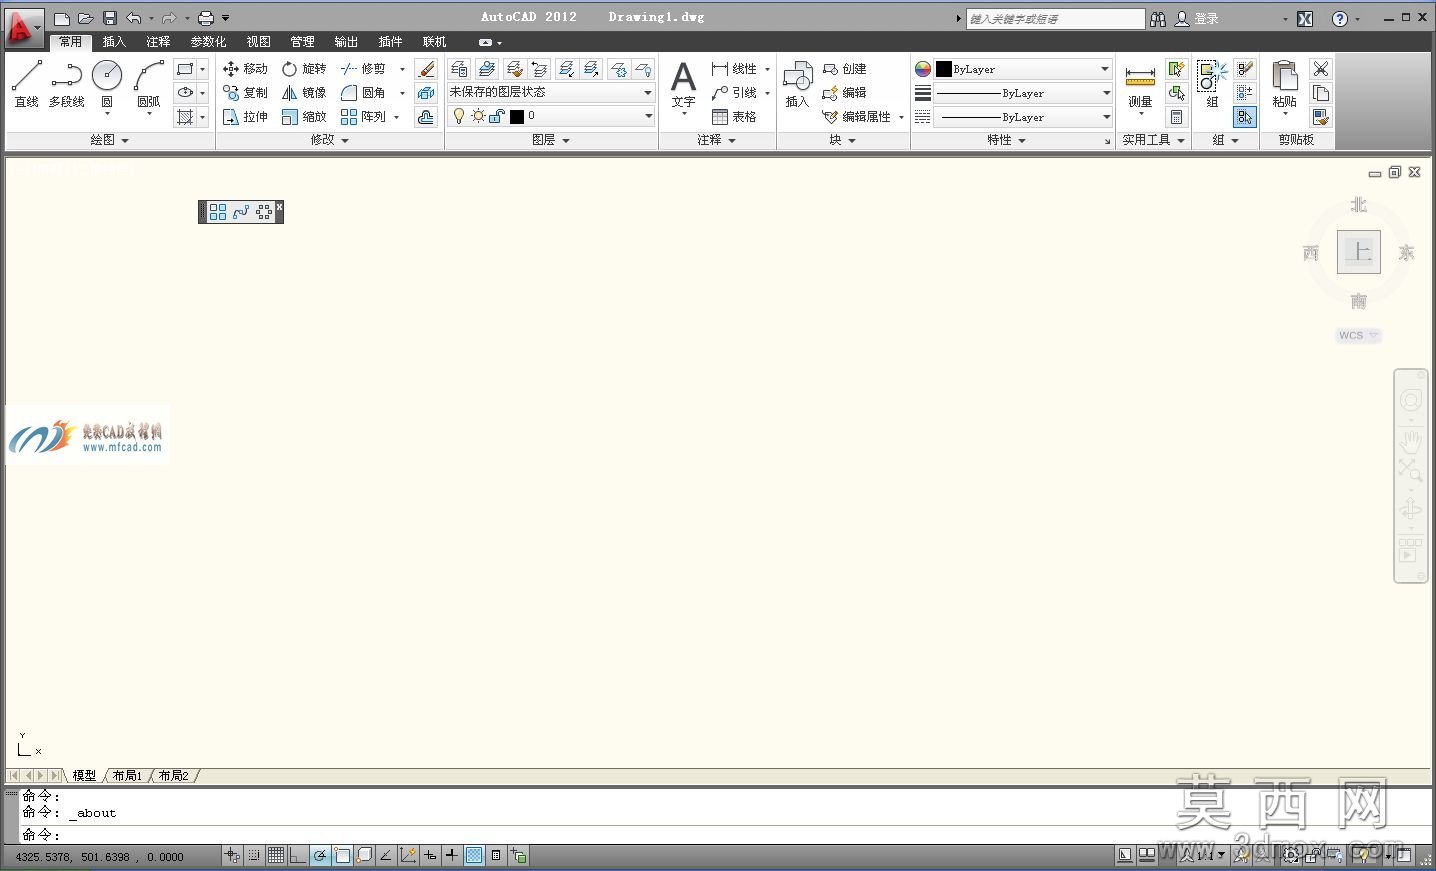Select the 直线 (Line) tool
The width and height of the screenshot is (1436, 871).
(x=26, y=84)
